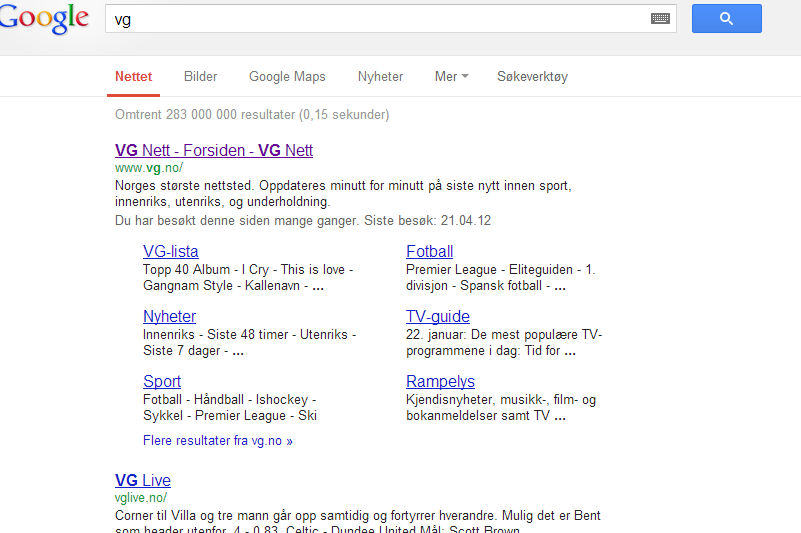
Task: Open the Google Maps tab
Action: click(x=287, y=77)
